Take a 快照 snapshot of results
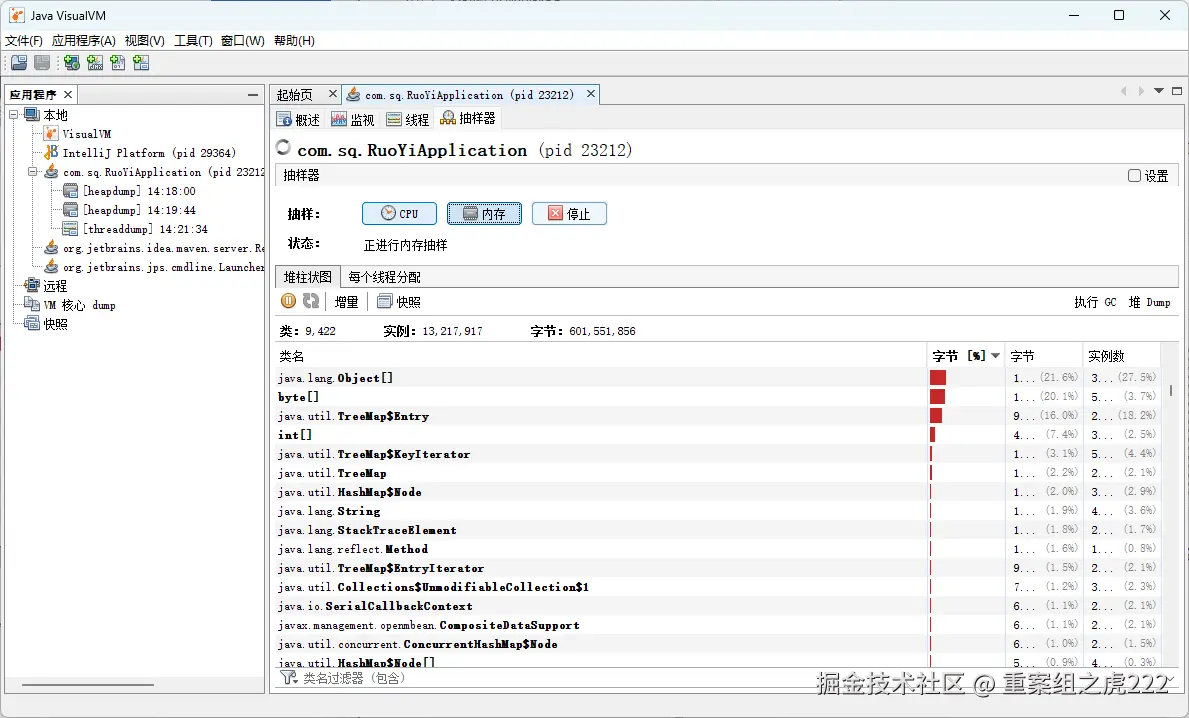The width and height of the screenshot is (1189, 718). pyautogui.click(x=399, y=302)
